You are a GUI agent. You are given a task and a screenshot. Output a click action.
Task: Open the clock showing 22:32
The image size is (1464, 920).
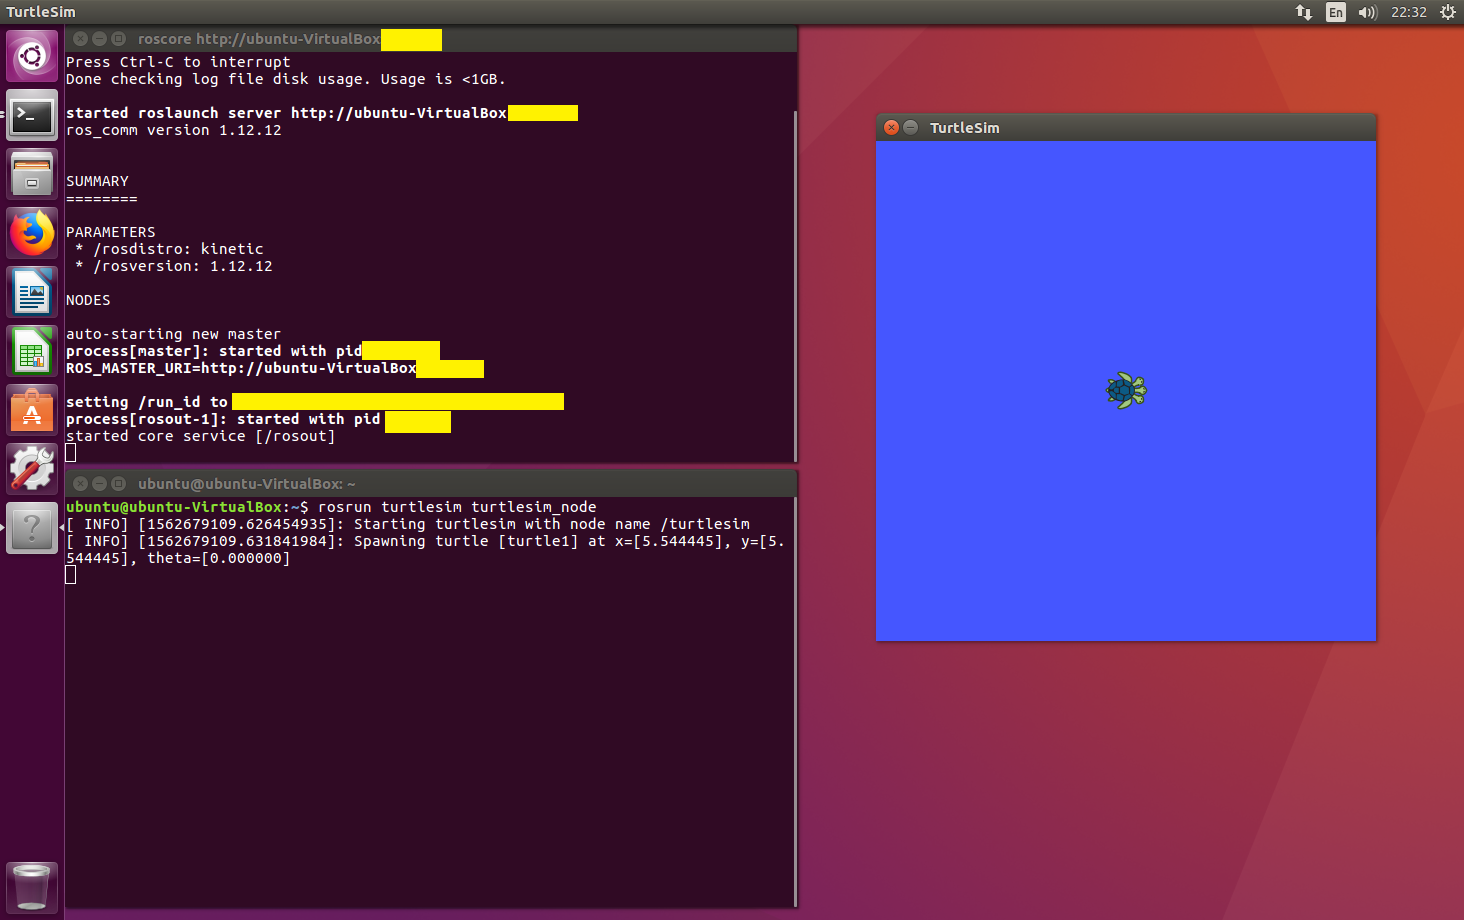click(1408, 12)
